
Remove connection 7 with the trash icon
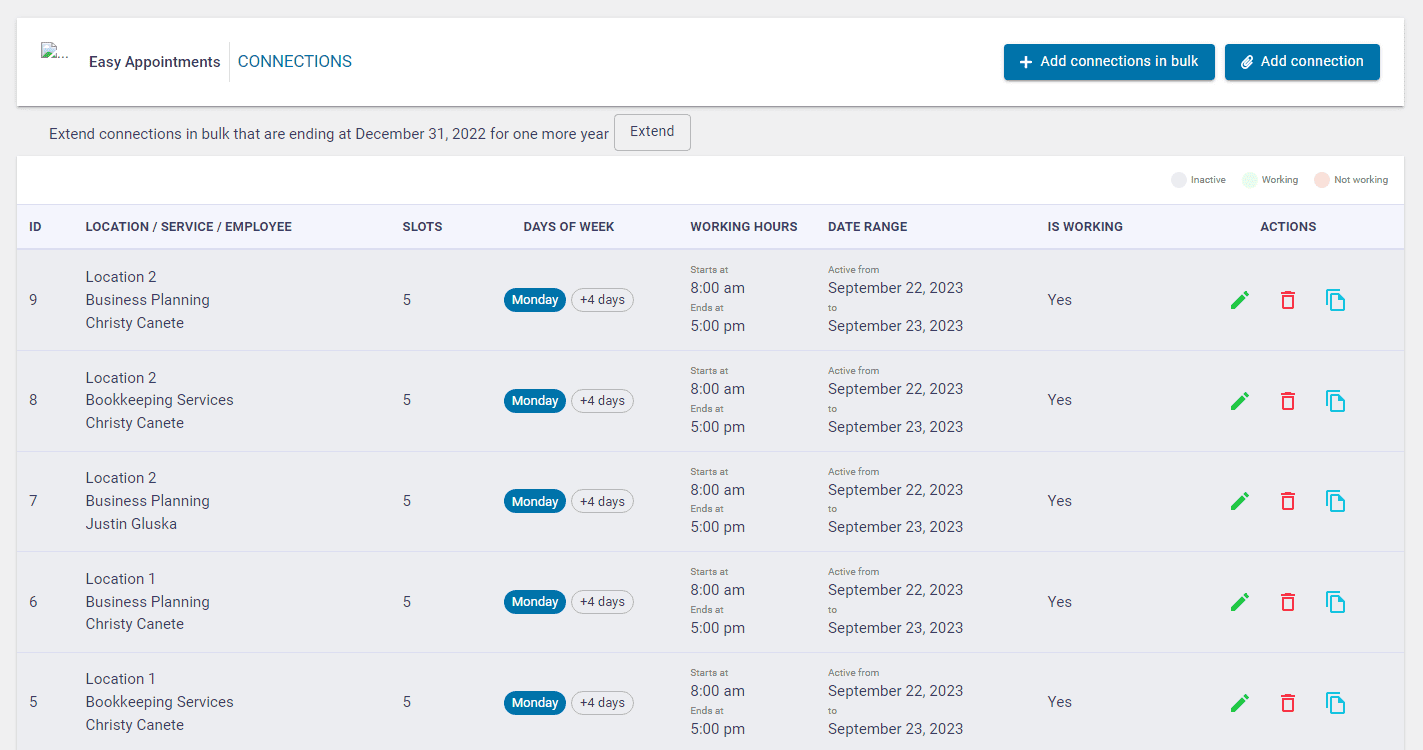tap(1288, 501)
